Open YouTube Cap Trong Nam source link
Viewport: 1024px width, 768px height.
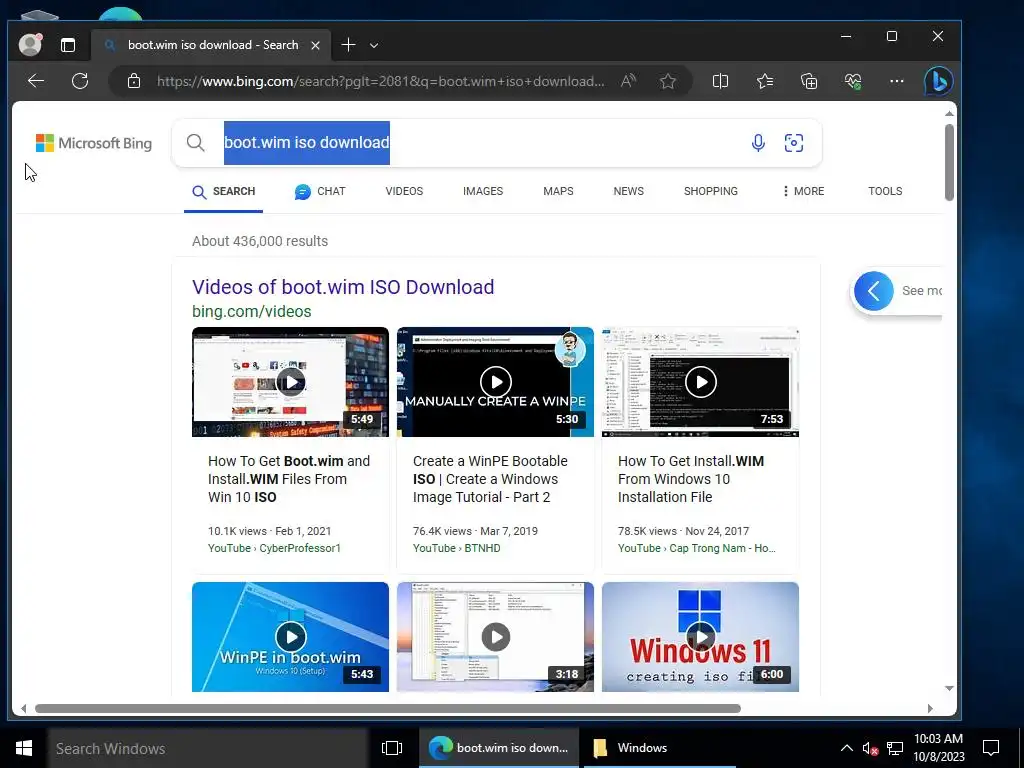pyautogui.click(x=697, y=548)
